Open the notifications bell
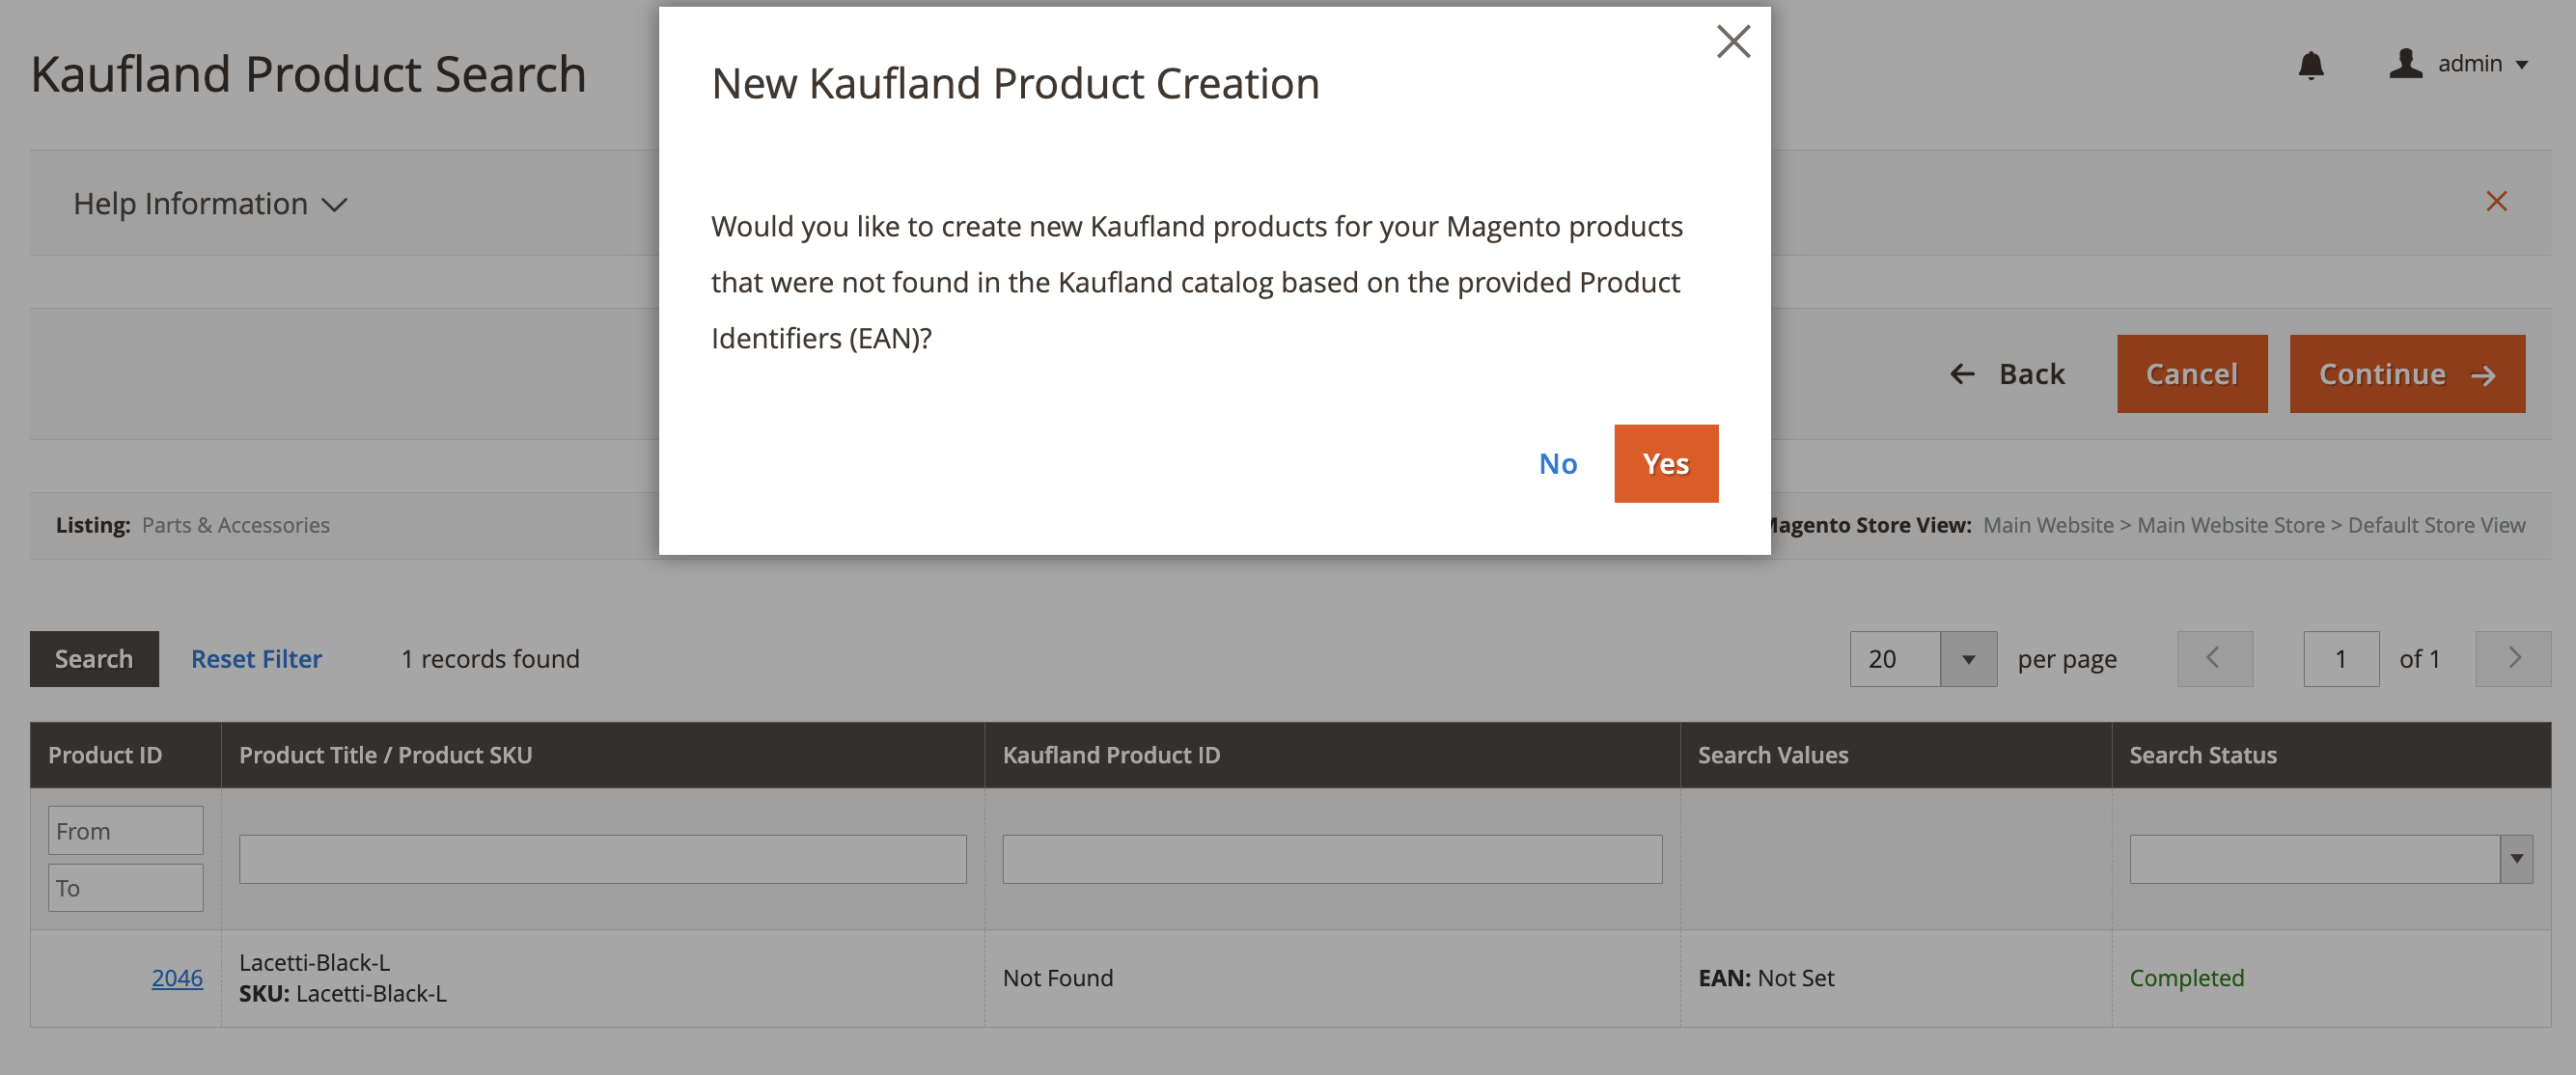Viewport: 2576px width, 1075px height. tap(2310, 65)
